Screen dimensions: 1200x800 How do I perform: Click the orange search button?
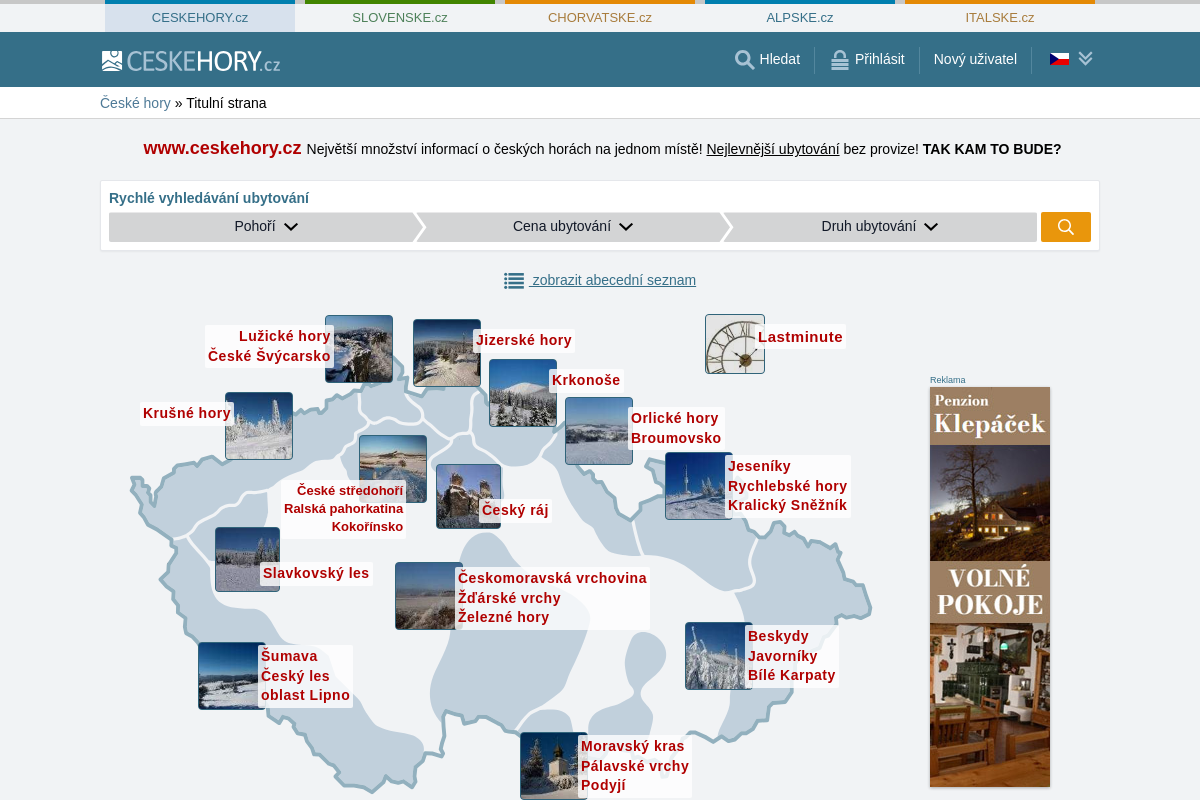tap(1065, 227)
